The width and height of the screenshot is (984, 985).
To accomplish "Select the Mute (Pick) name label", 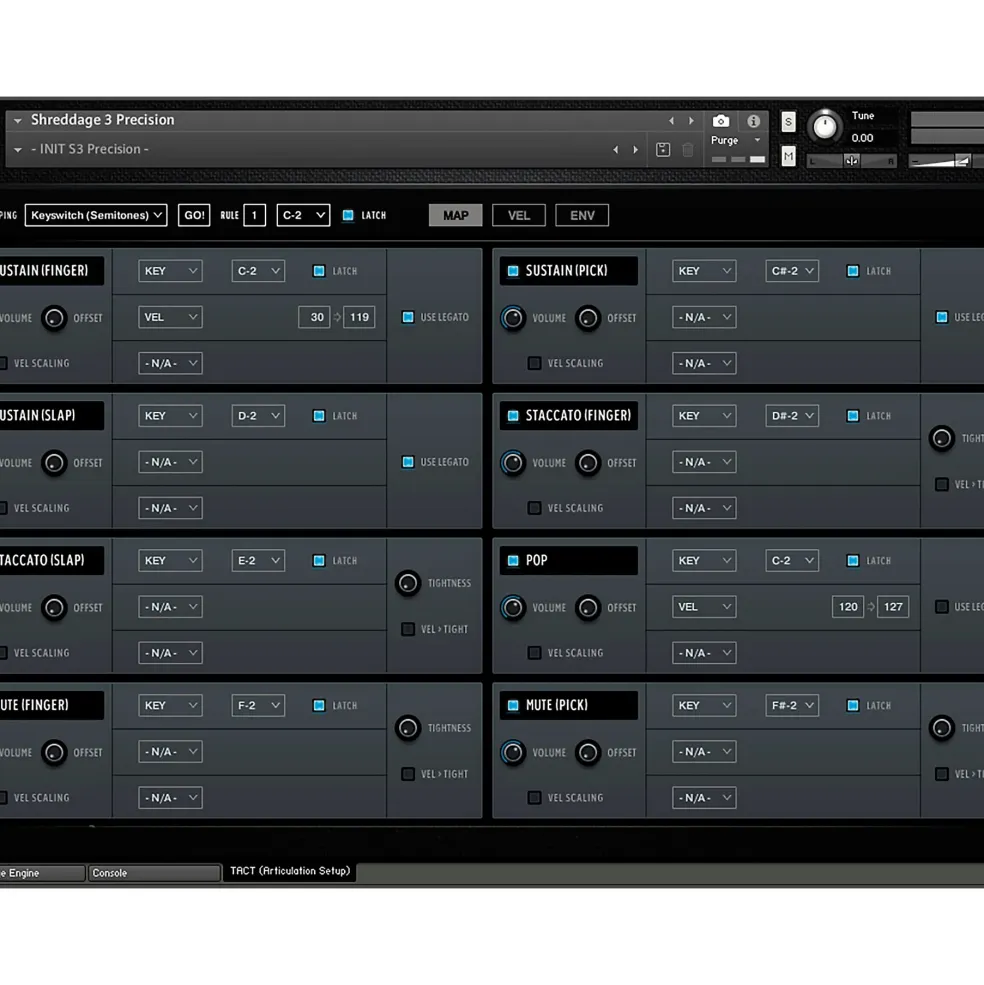I will click(557, 705).
